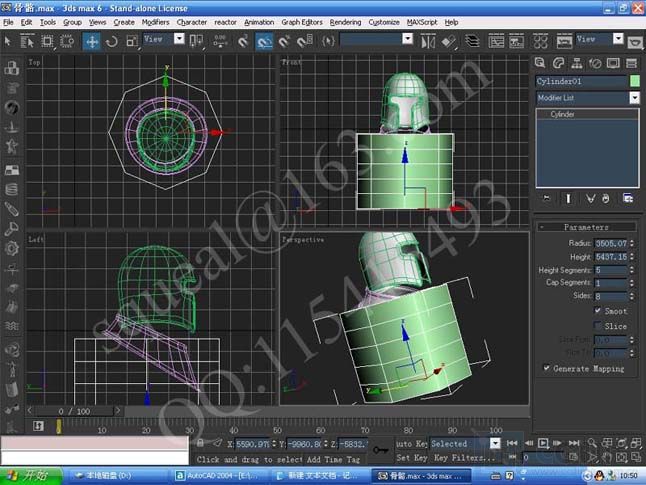
Task: Toggle Angle Snap icon
Action: point(264,41)
